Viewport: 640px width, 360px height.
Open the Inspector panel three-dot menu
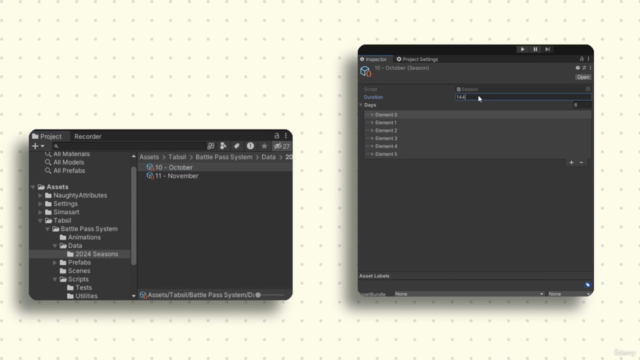(x=588, y=59)
